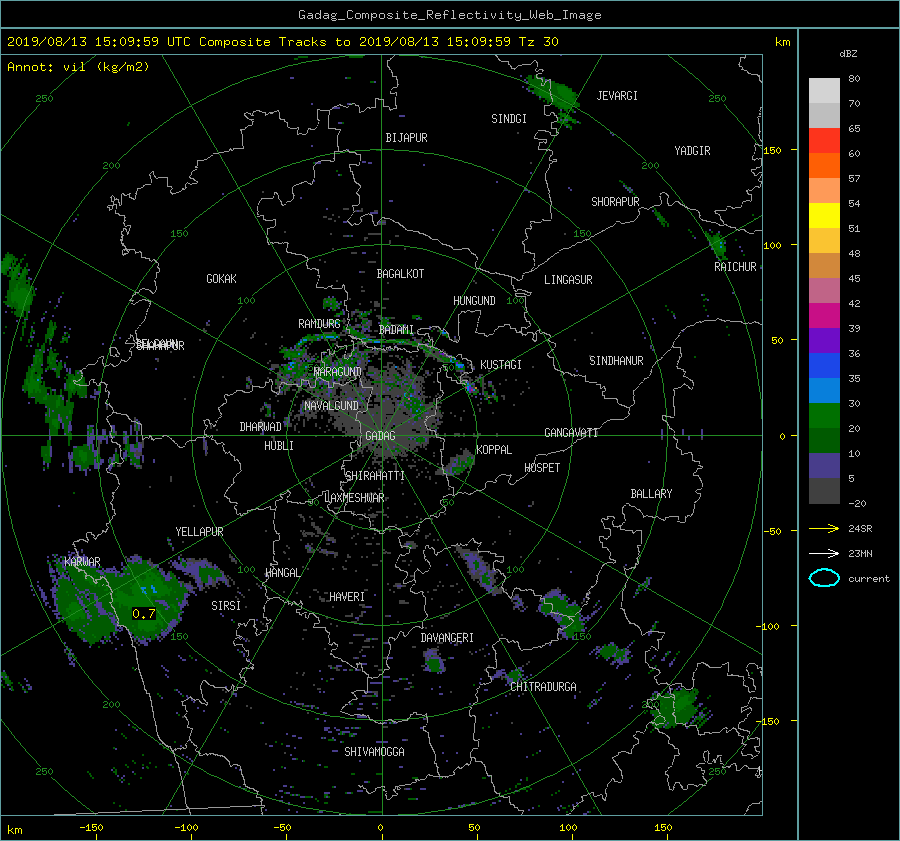
Task: Select the 39 dBZ magenta color swatch
Action: coord(824,315)
